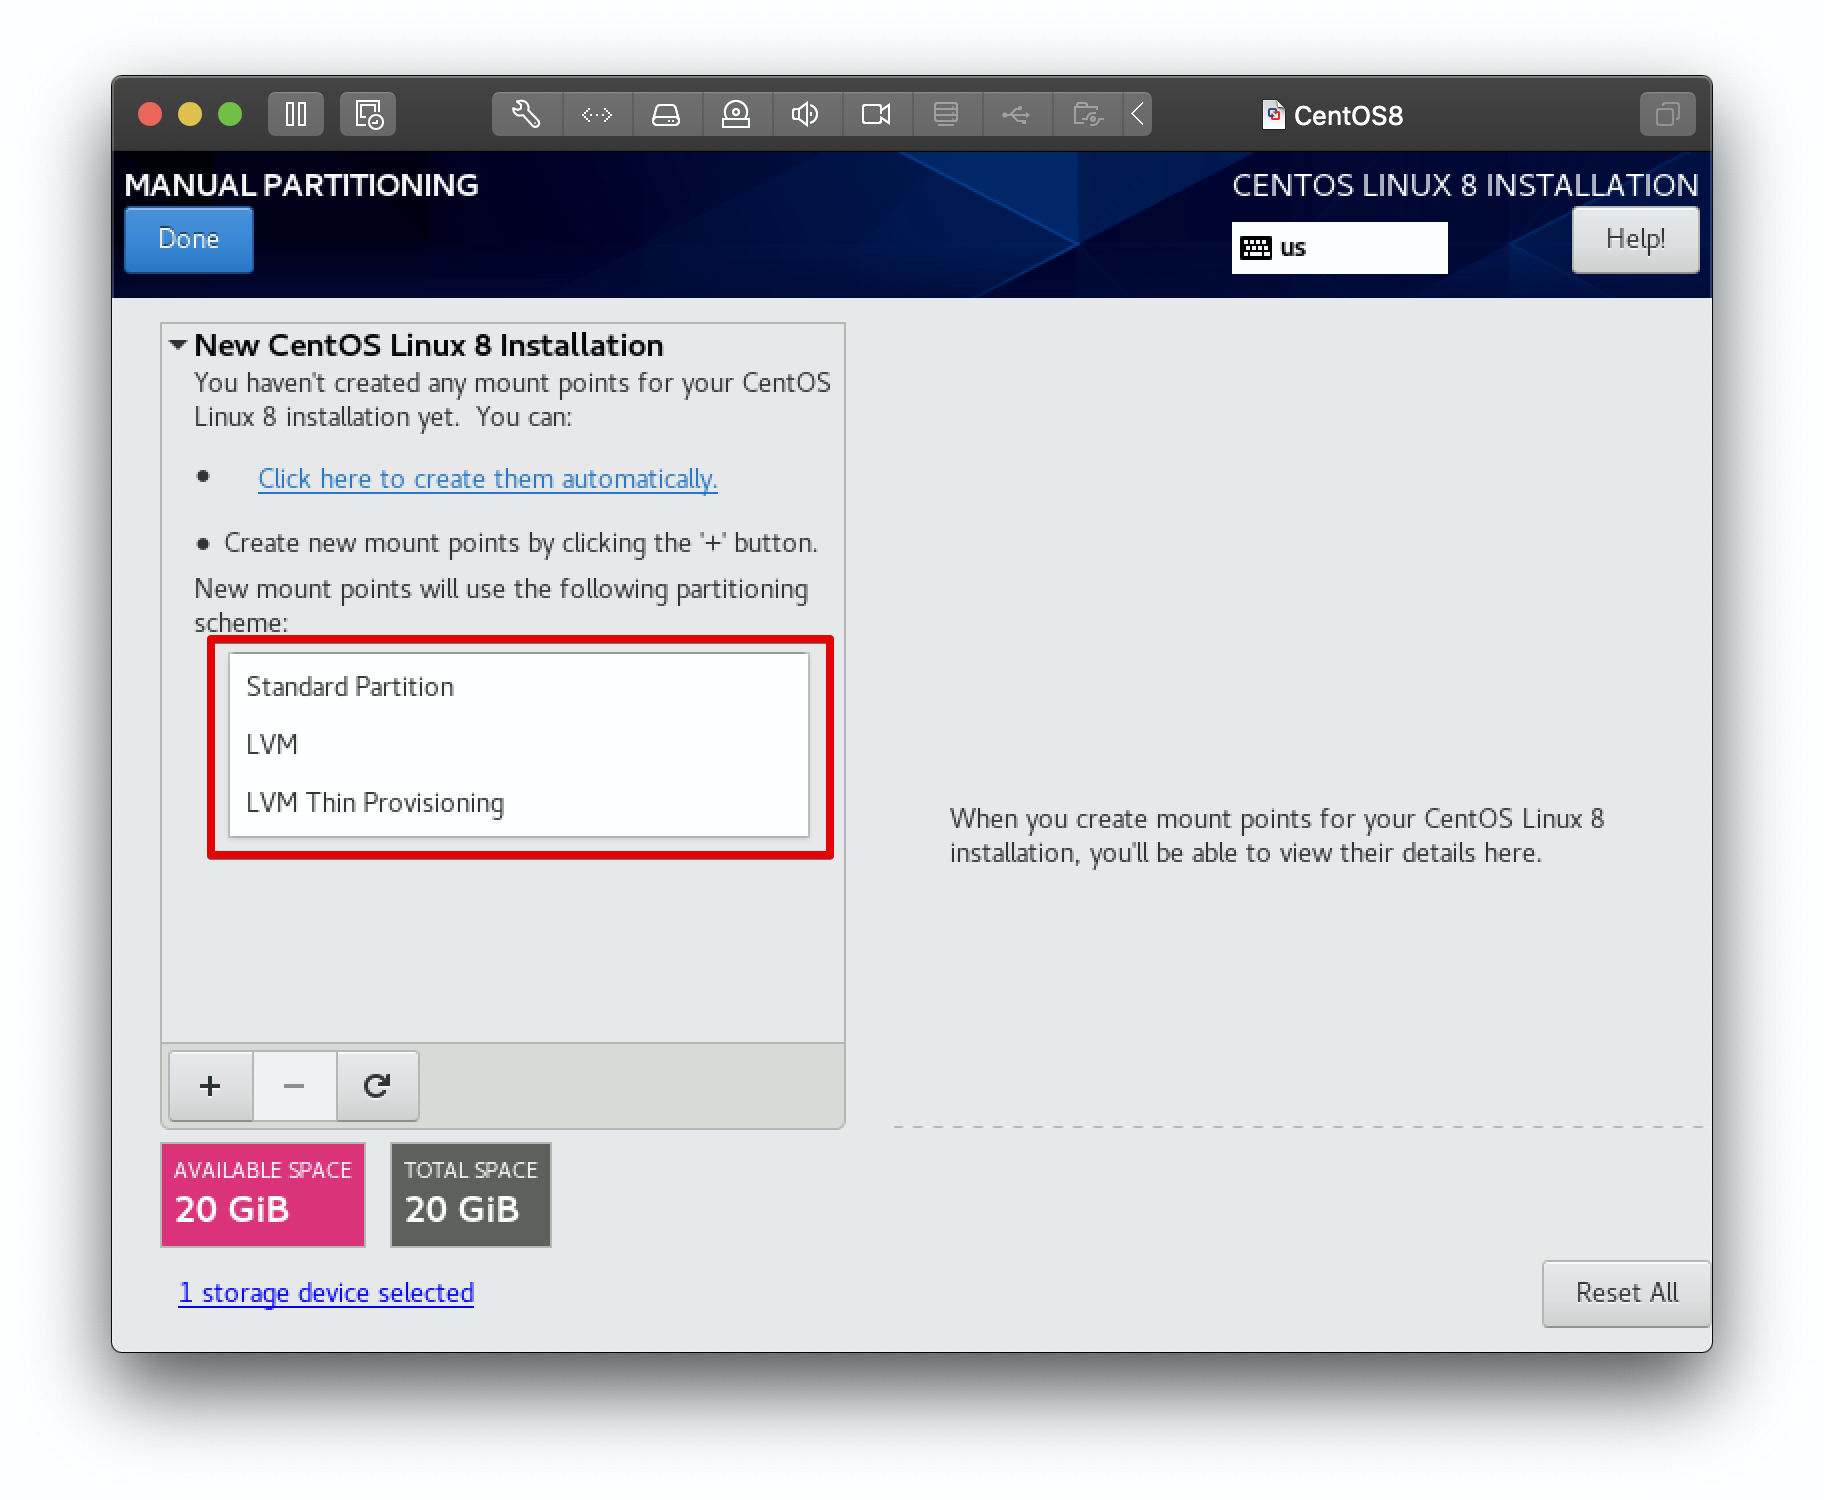This screenshot has width=1824, height=1500.
Task: Click the window tiling icon in the title bar
Action: click(x=1667, y=114)
